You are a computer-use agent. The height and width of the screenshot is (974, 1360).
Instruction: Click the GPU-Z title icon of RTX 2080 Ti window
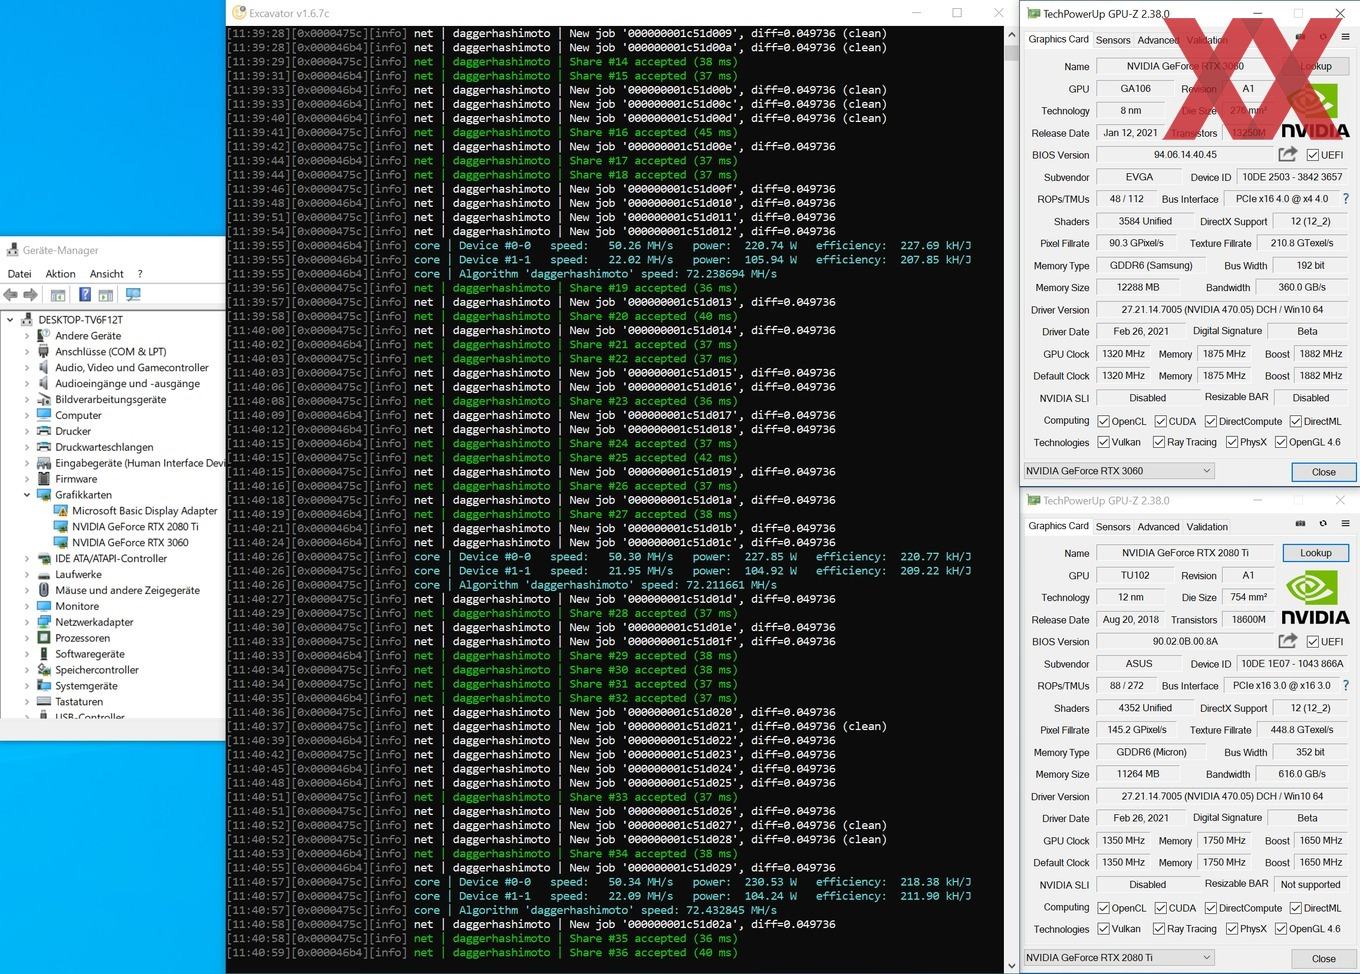click(x=1033, y=501)
